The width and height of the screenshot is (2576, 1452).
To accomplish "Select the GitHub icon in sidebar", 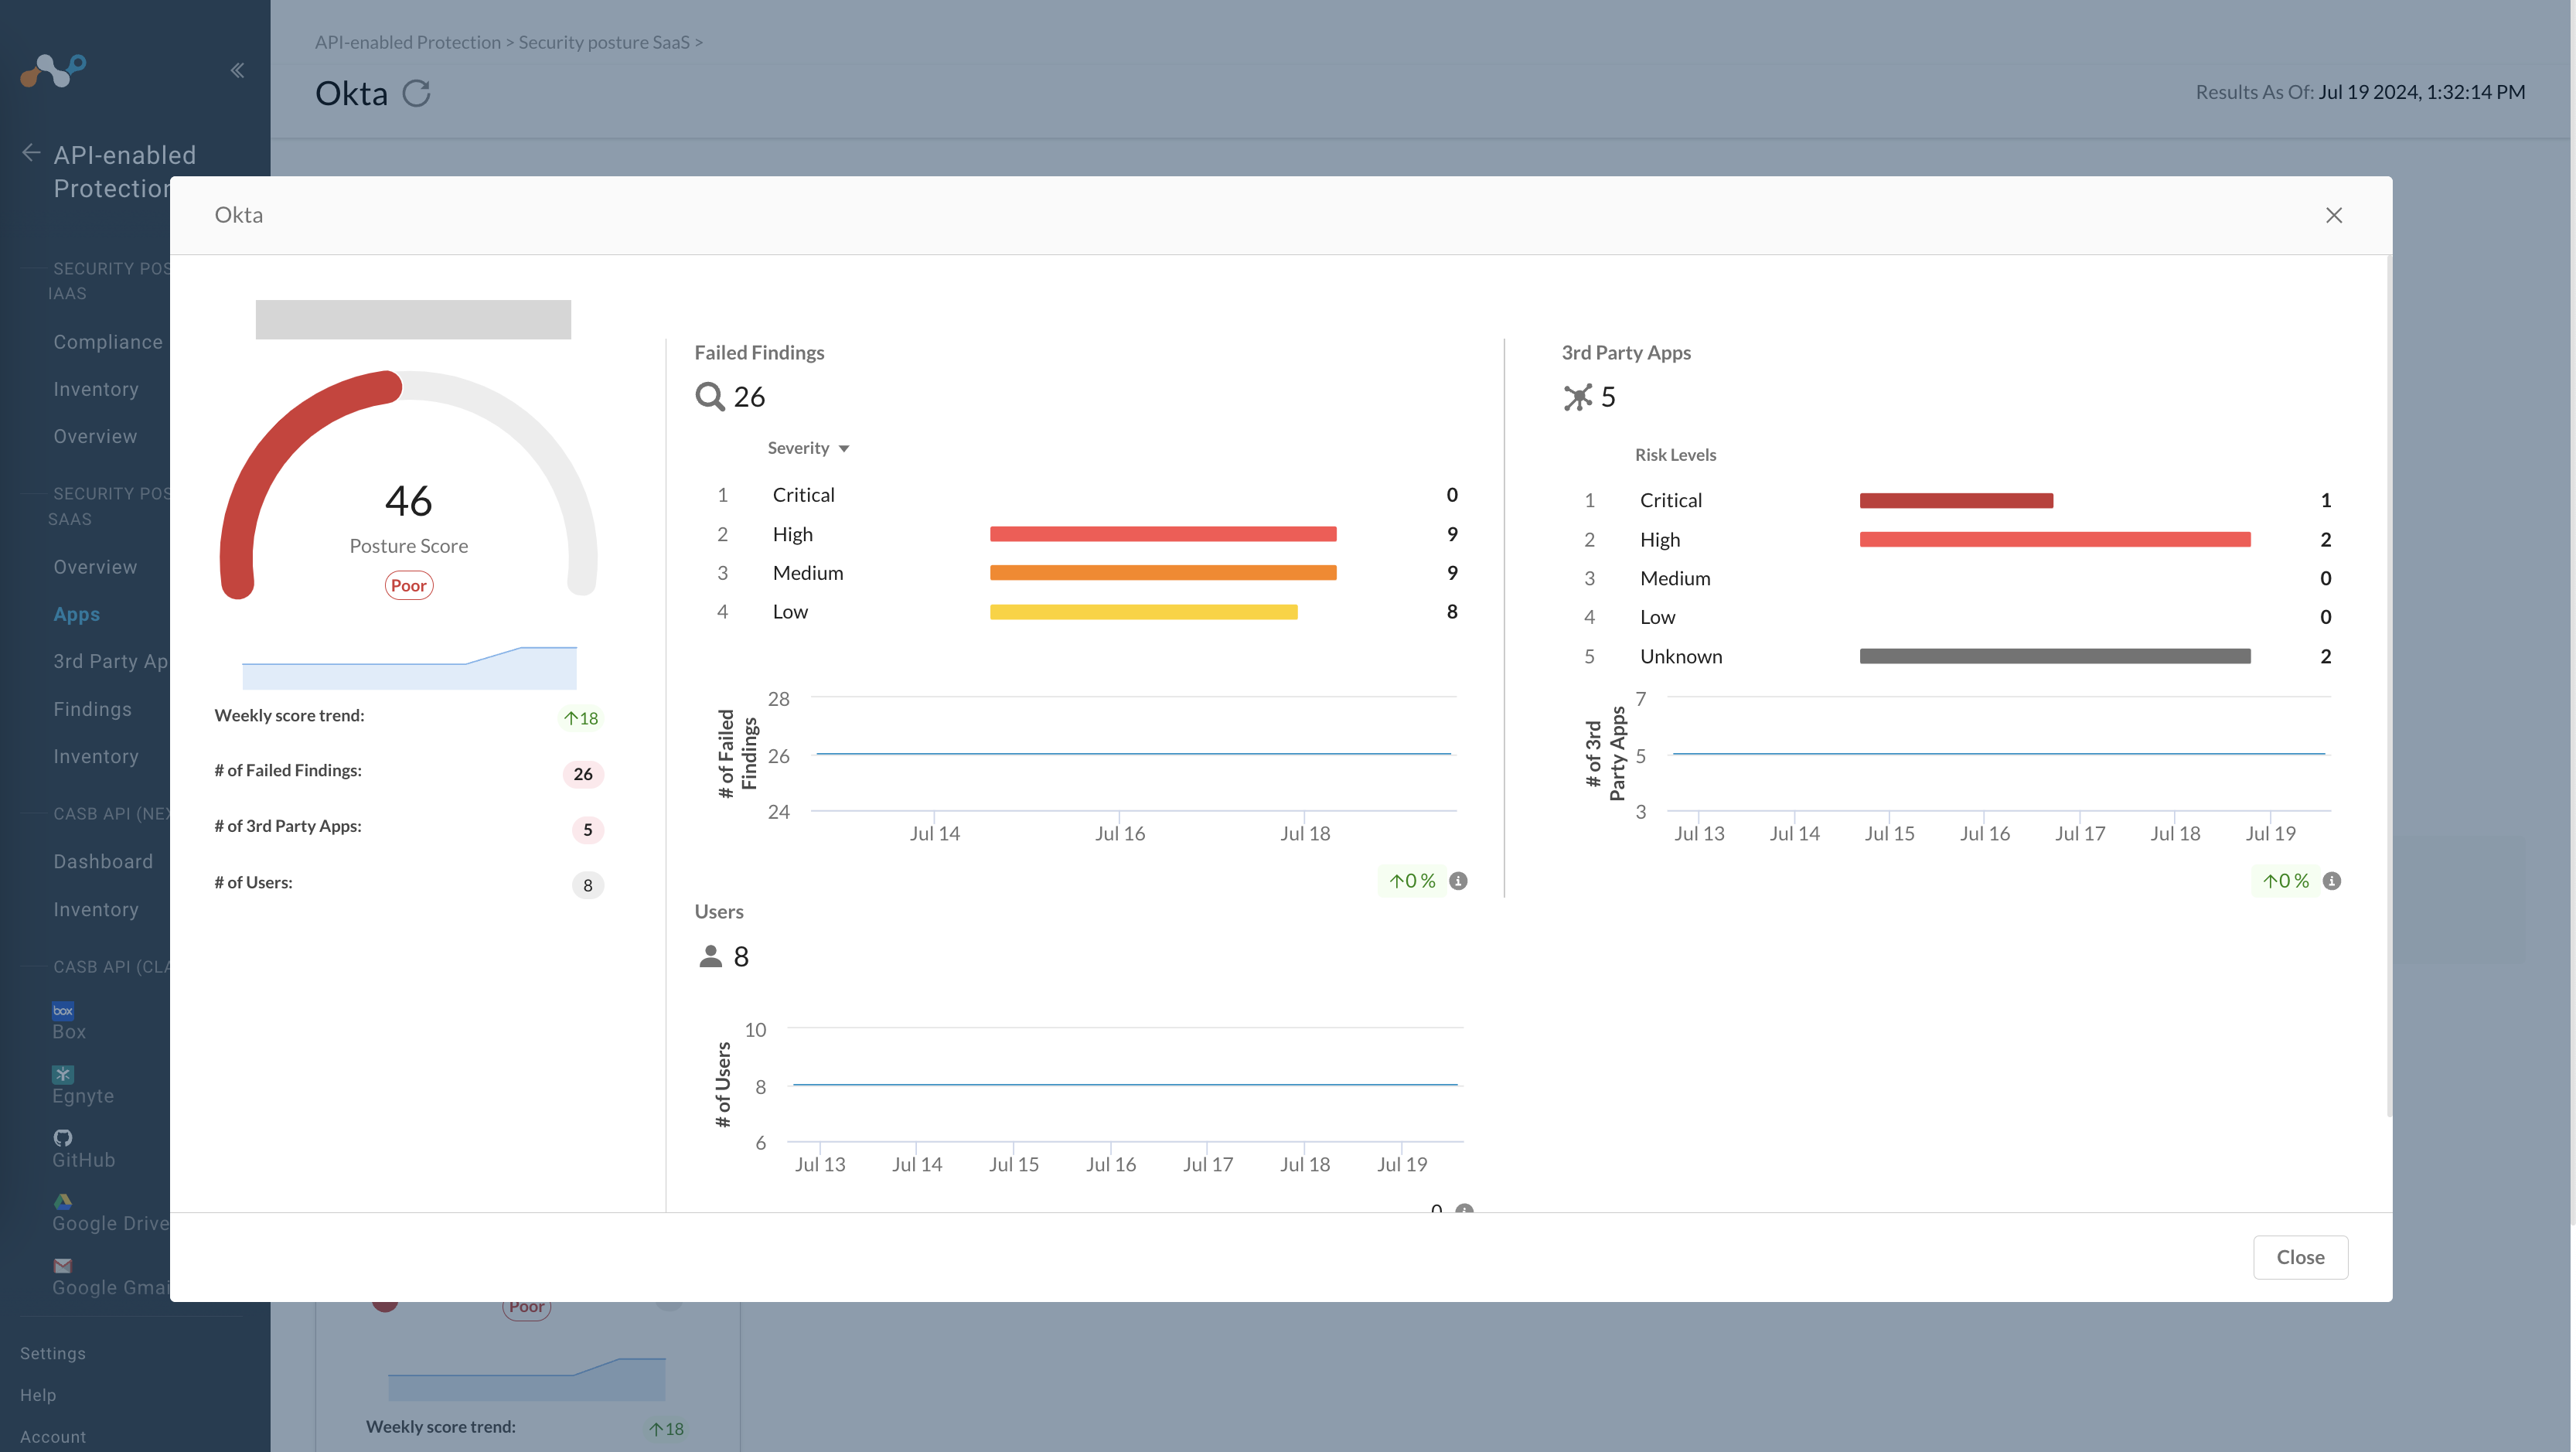I will [x=62, y=1137].
